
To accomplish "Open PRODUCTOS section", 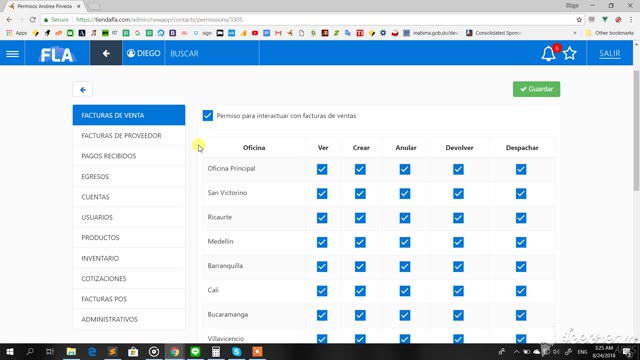I will [129, 238].
